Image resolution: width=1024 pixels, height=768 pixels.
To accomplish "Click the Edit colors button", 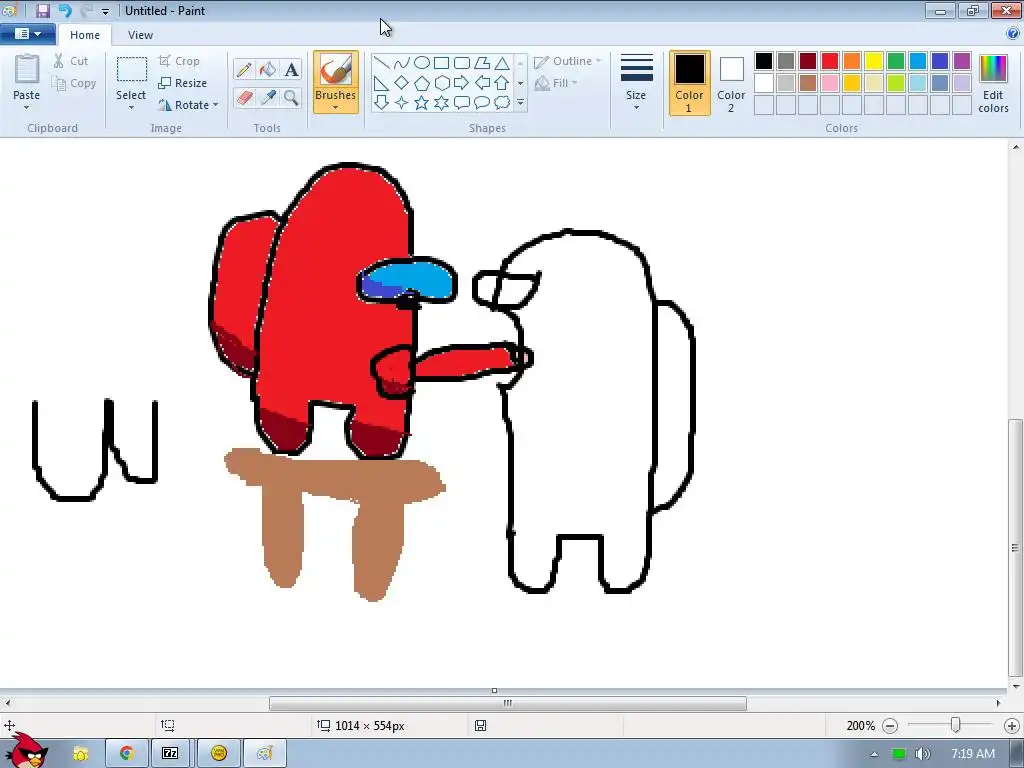I will coord(993,84).
